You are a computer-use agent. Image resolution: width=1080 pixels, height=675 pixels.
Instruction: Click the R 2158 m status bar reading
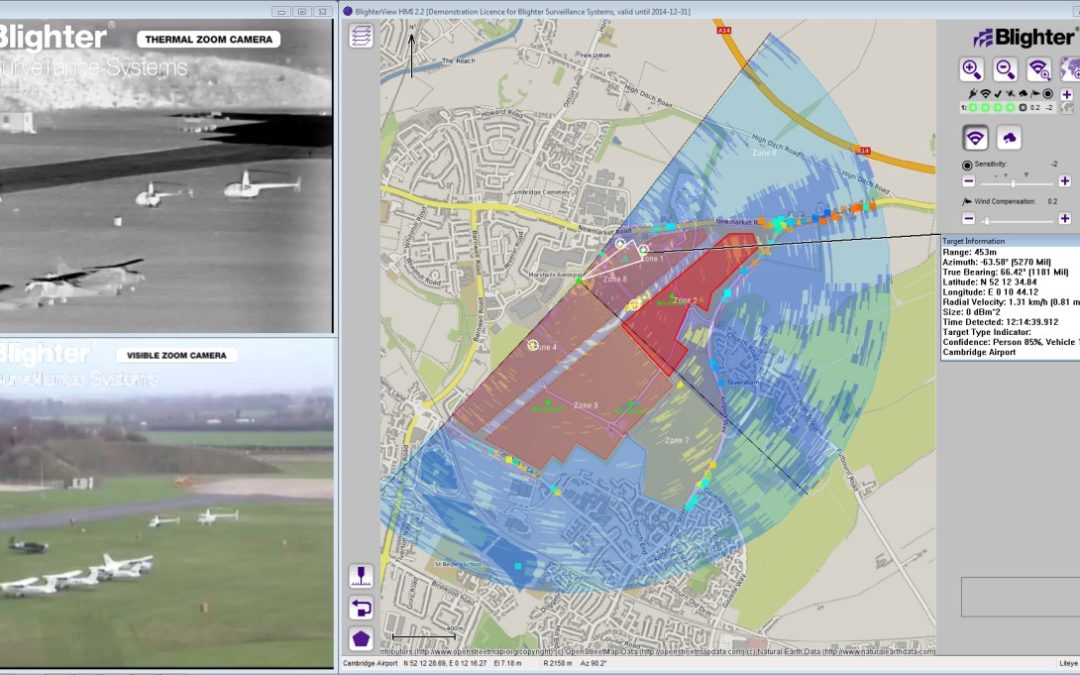pos(559,663)
